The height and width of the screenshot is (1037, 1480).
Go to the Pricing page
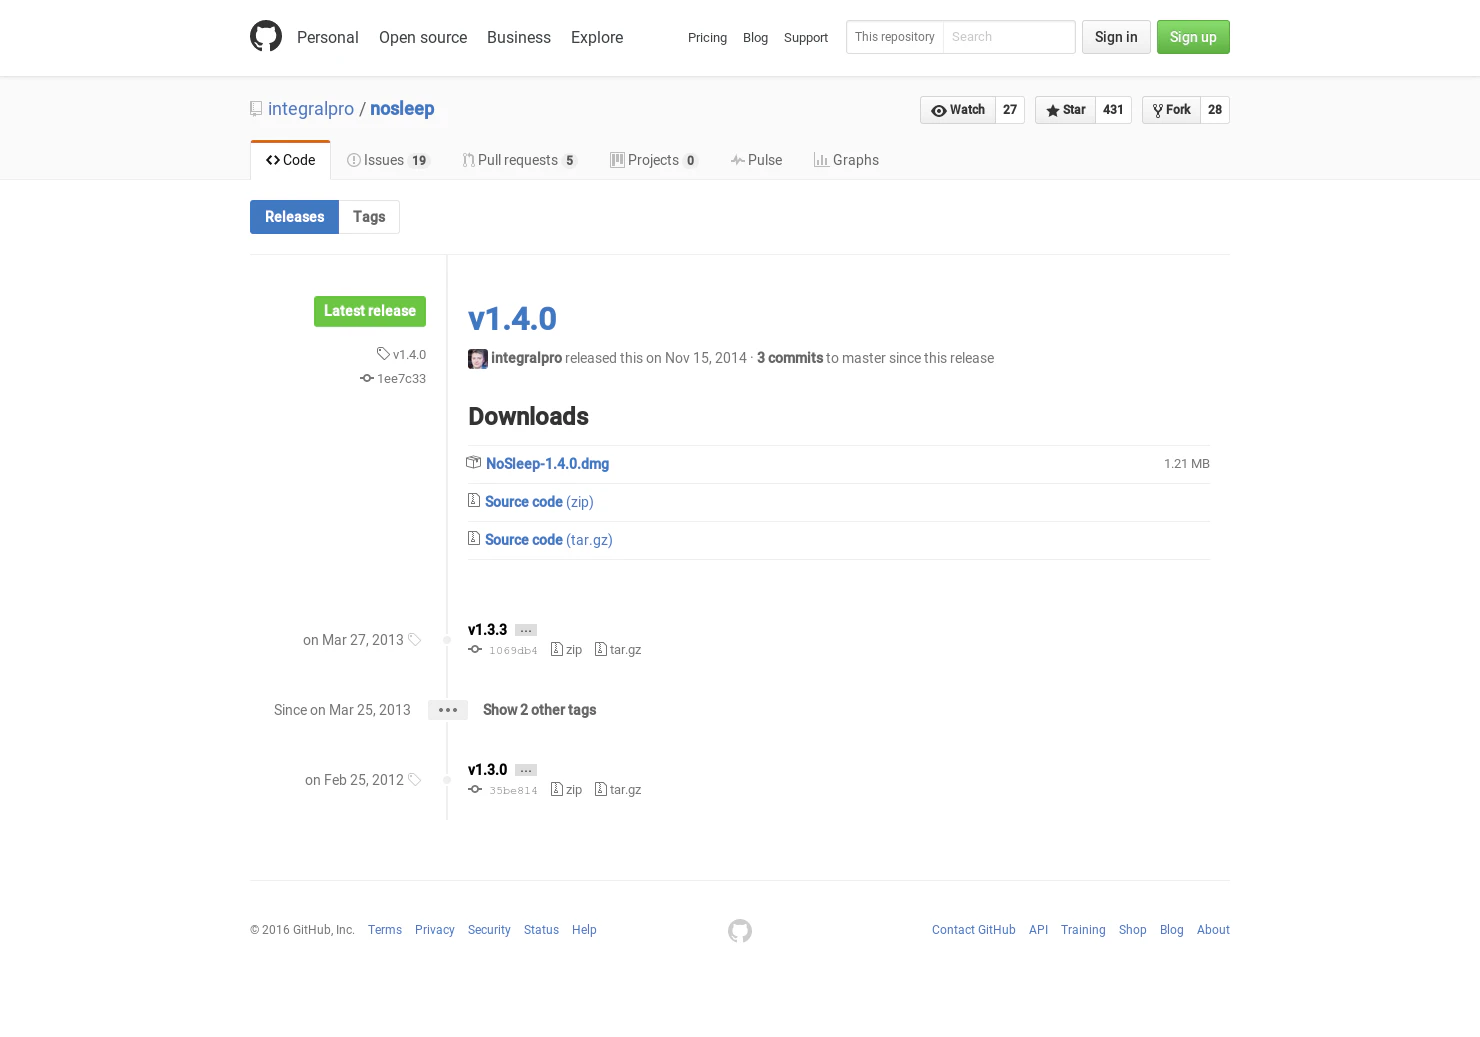(707, 37)
